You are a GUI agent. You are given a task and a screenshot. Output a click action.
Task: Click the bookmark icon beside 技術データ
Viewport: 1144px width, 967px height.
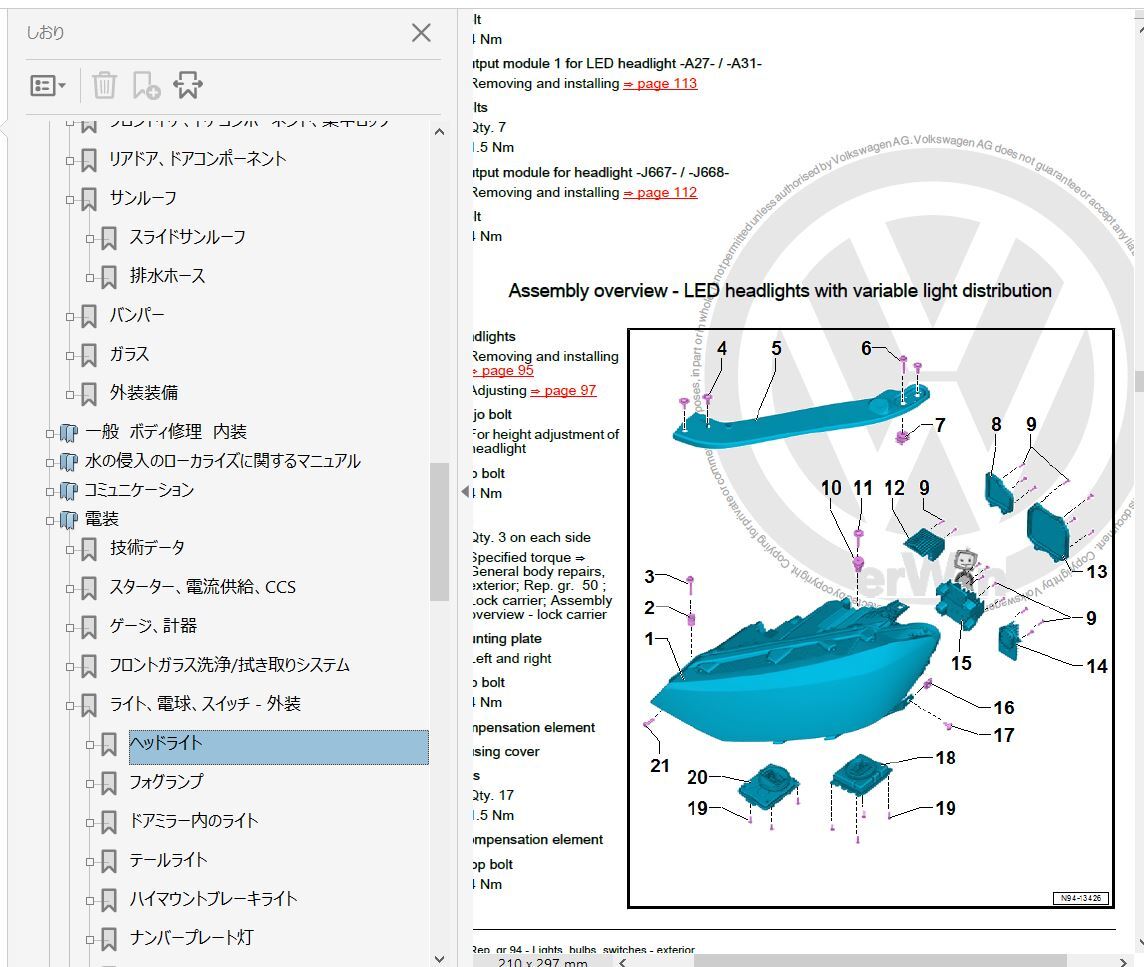tap(88, 550)
